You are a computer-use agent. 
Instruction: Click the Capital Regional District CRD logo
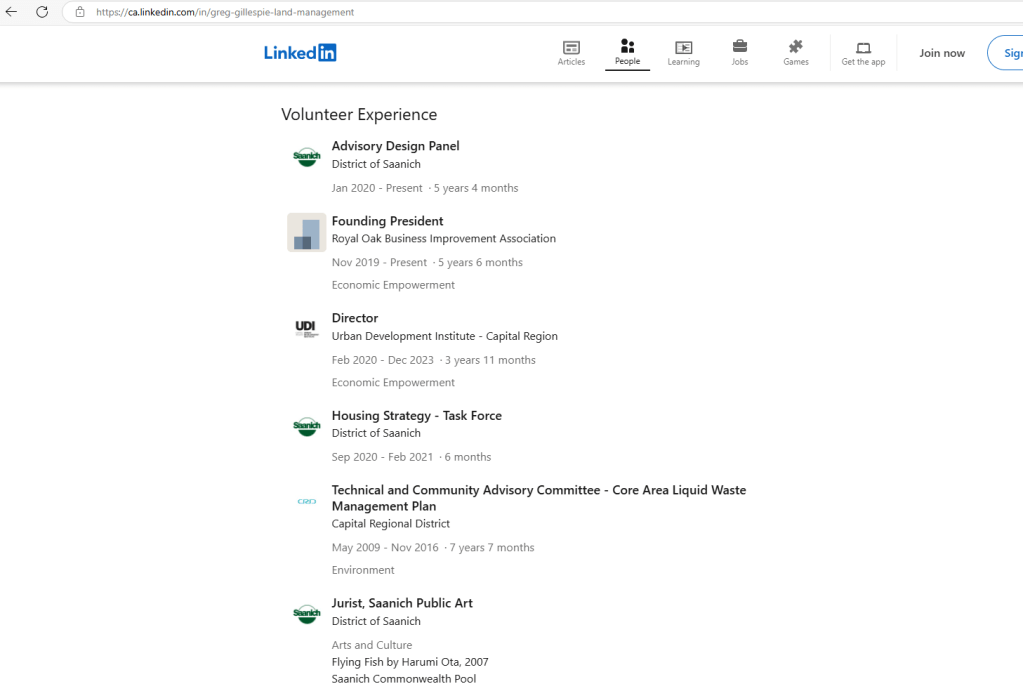coord(306,501)
